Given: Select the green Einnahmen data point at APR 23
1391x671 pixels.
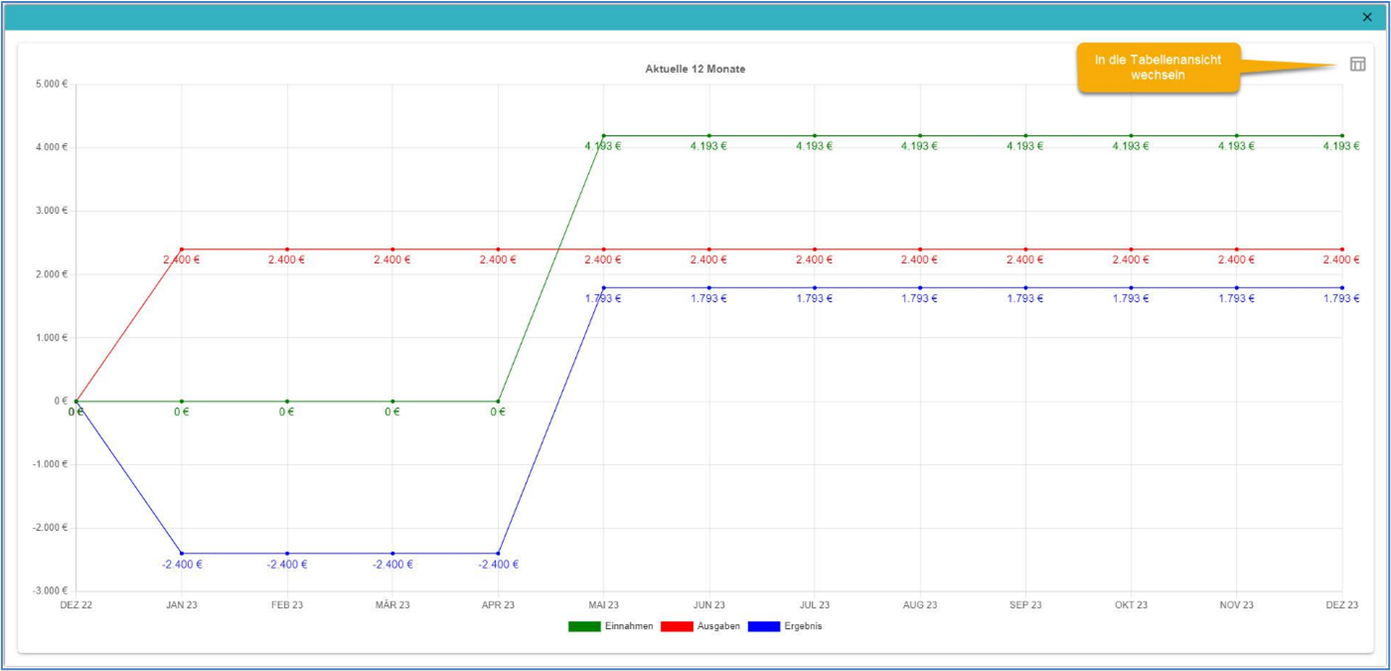Looking at the screenshot, I should point(498,401).
